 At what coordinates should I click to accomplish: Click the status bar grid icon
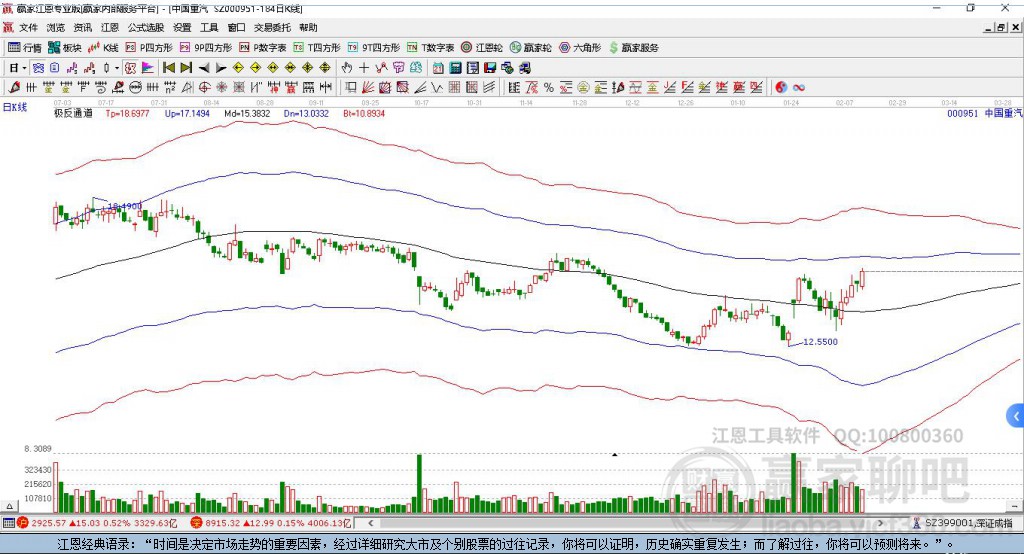click(x=8, y=523)
